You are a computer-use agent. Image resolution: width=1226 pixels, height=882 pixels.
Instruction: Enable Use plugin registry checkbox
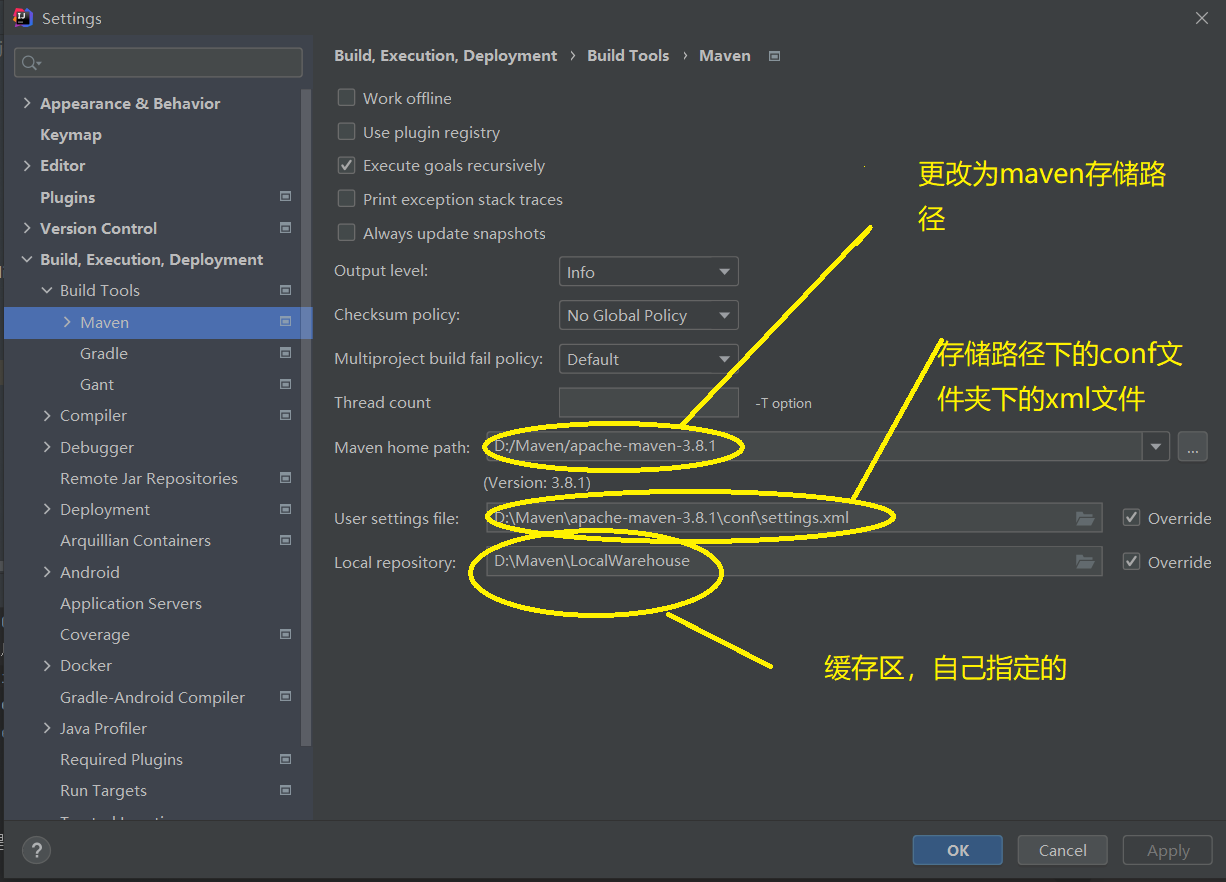[x=347, y=132]
